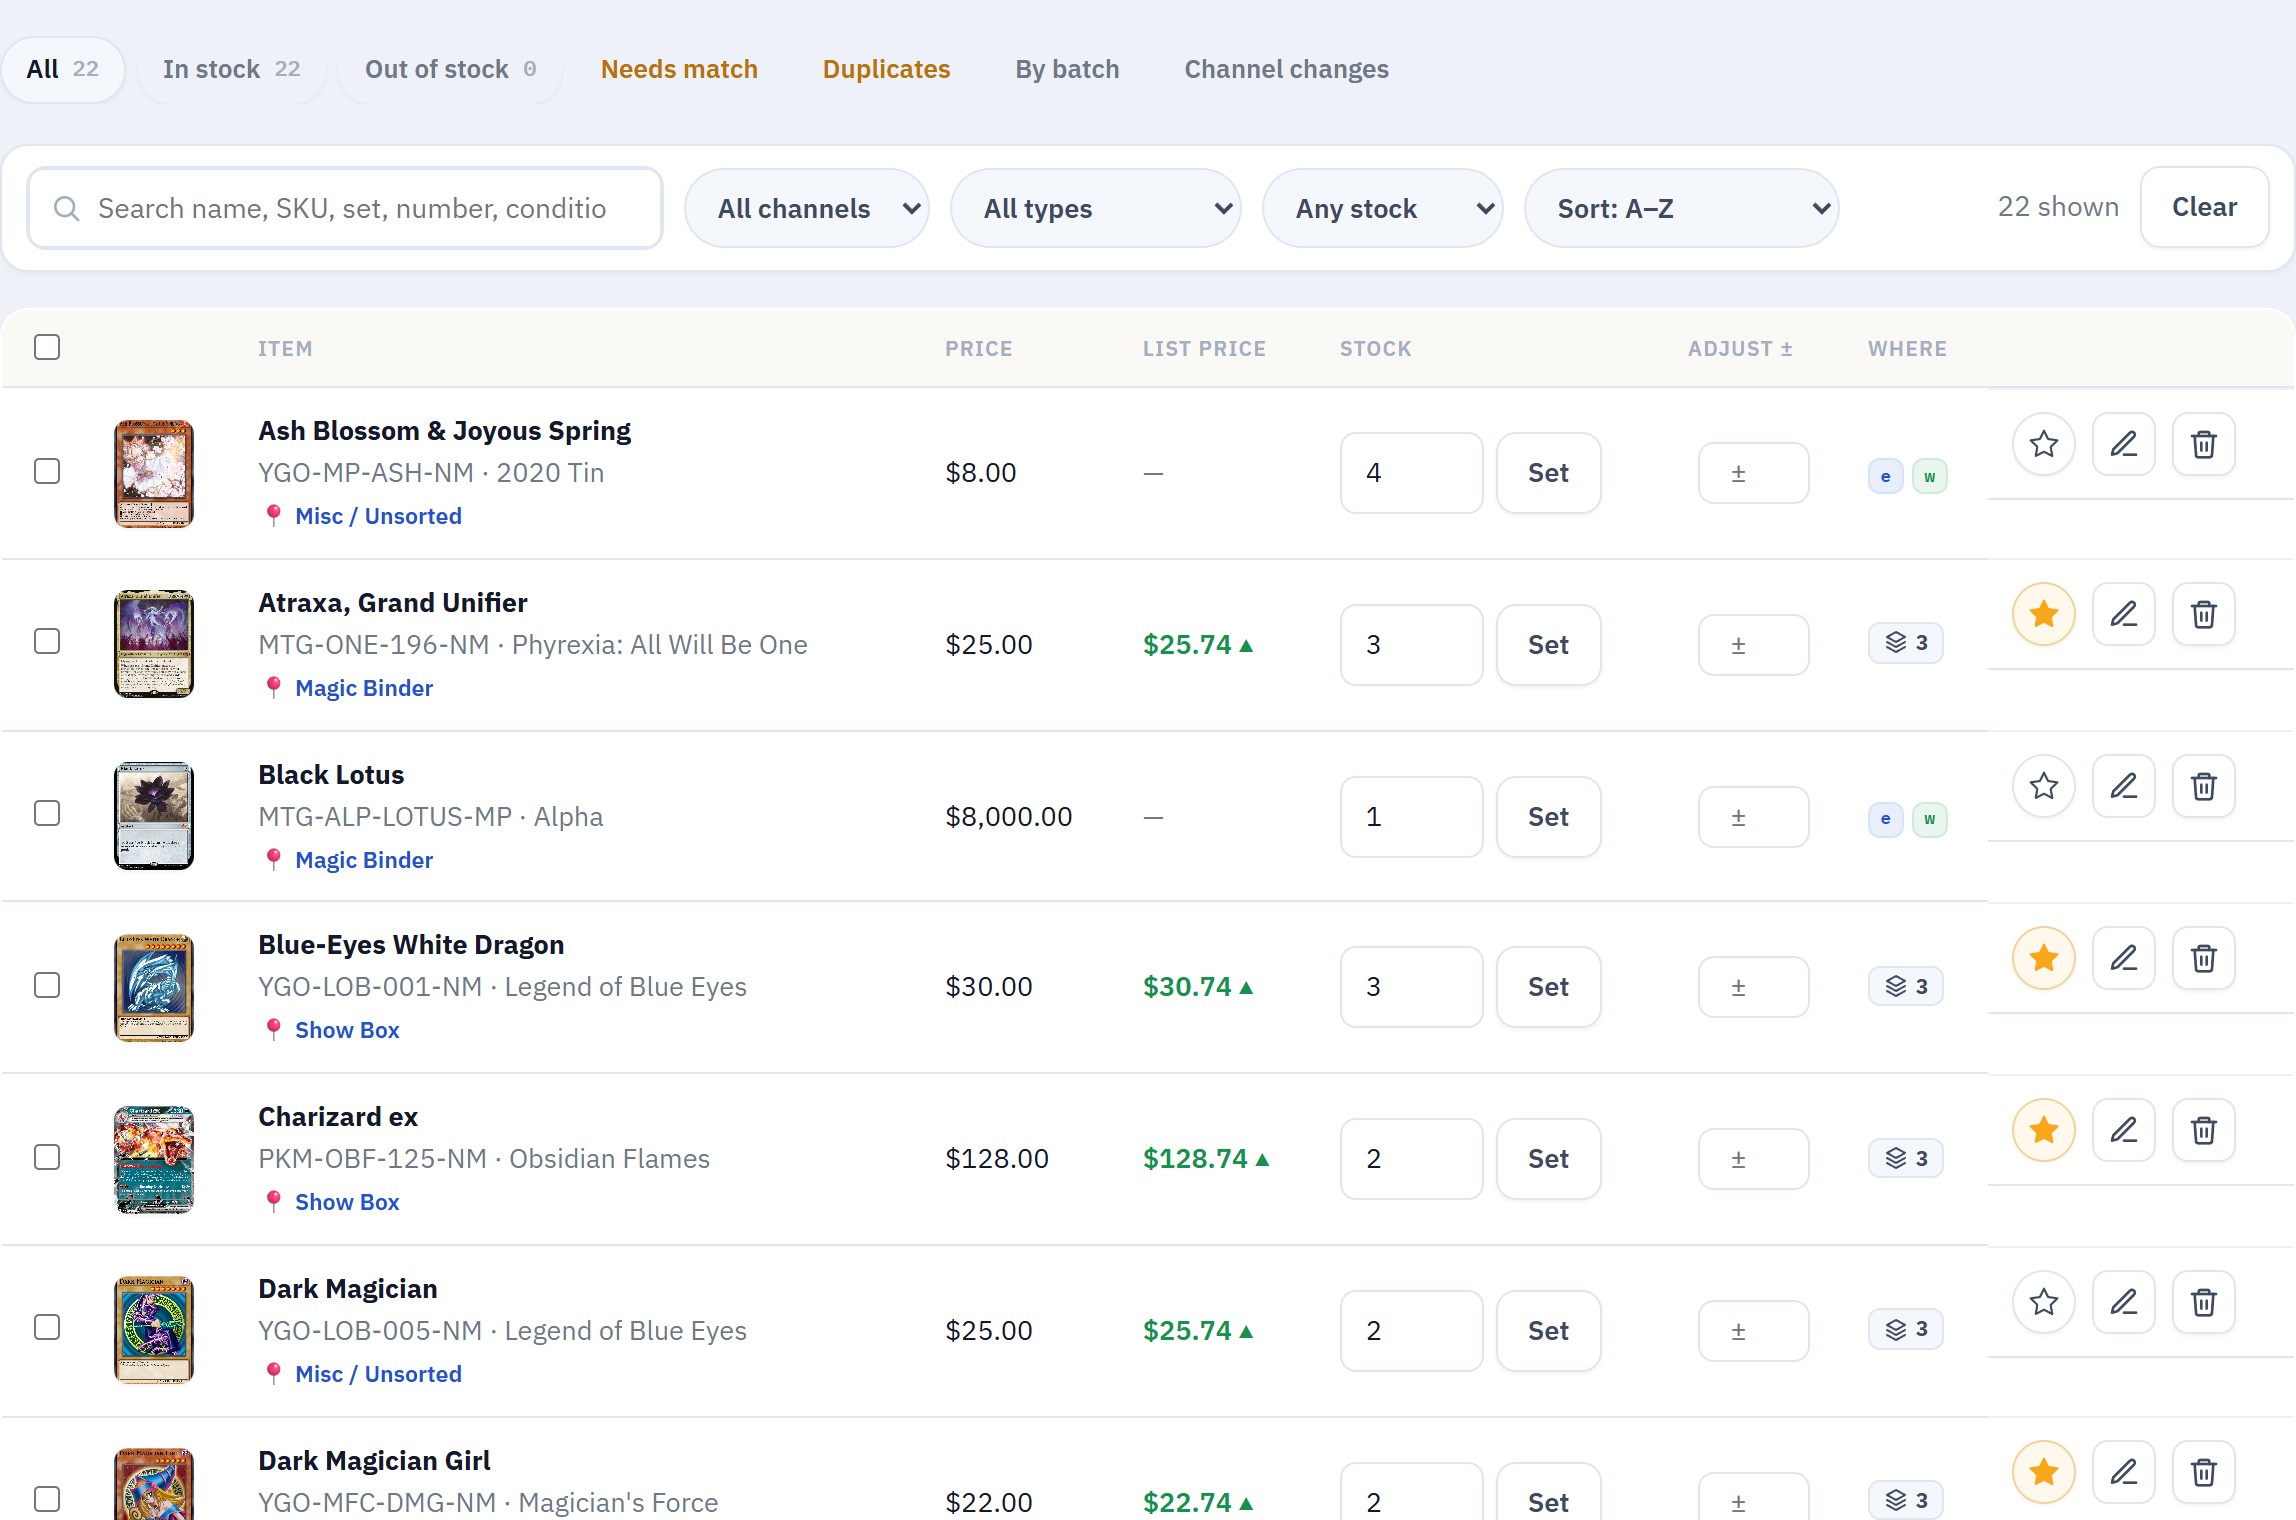This screenshot has width=2296, height=1520.
Task: Check the Blue-Eyes White Dragon row checkbox
Action: [47, 985]
